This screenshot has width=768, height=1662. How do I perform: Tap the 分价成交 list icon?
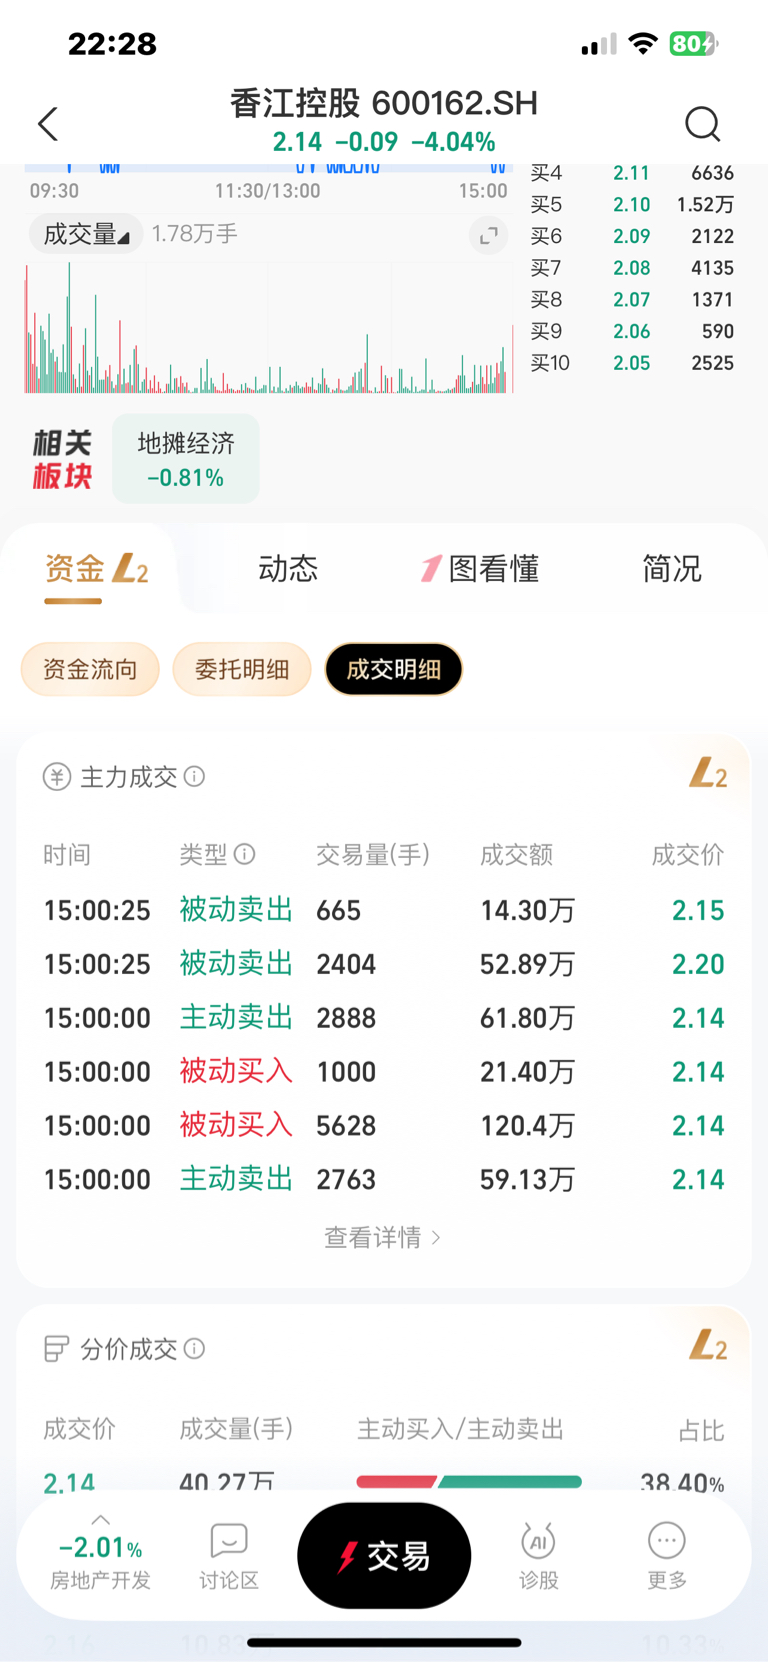[x=56, y=1349]
